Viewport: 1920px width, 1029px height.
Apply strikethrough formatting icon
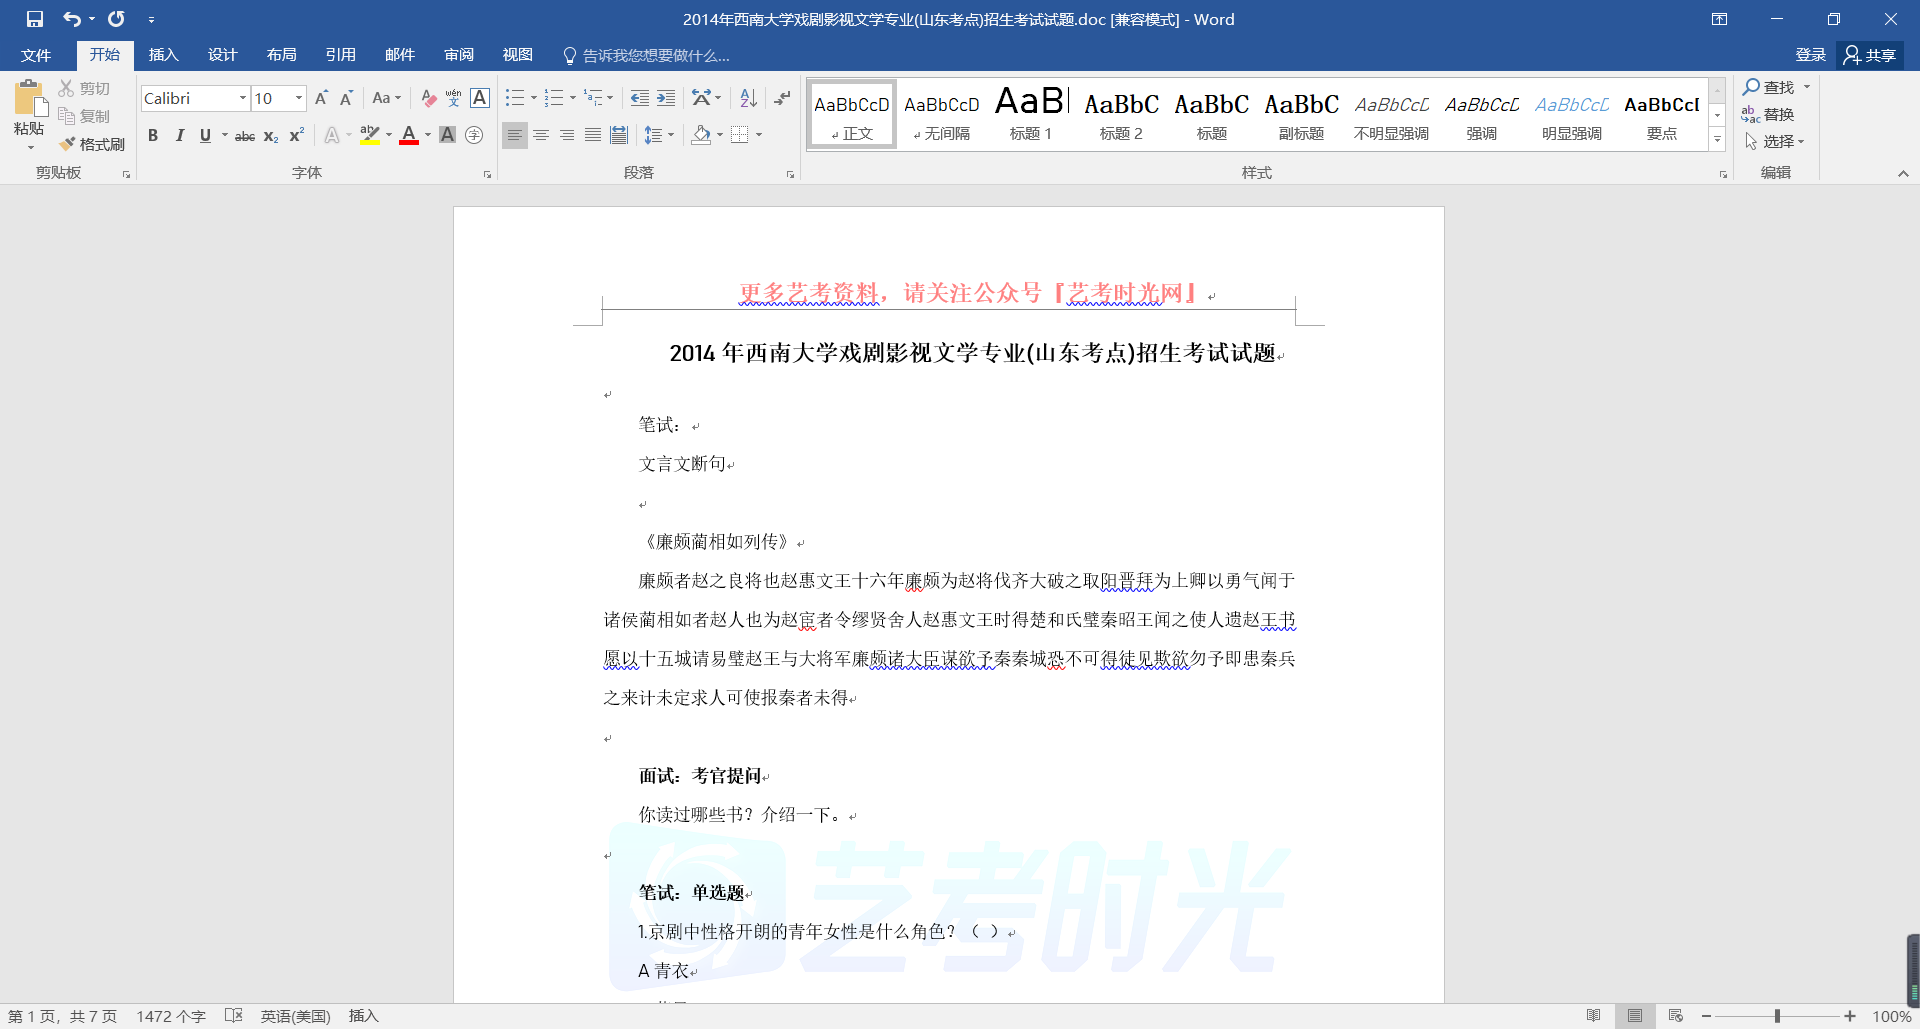[x=244, y=136]
